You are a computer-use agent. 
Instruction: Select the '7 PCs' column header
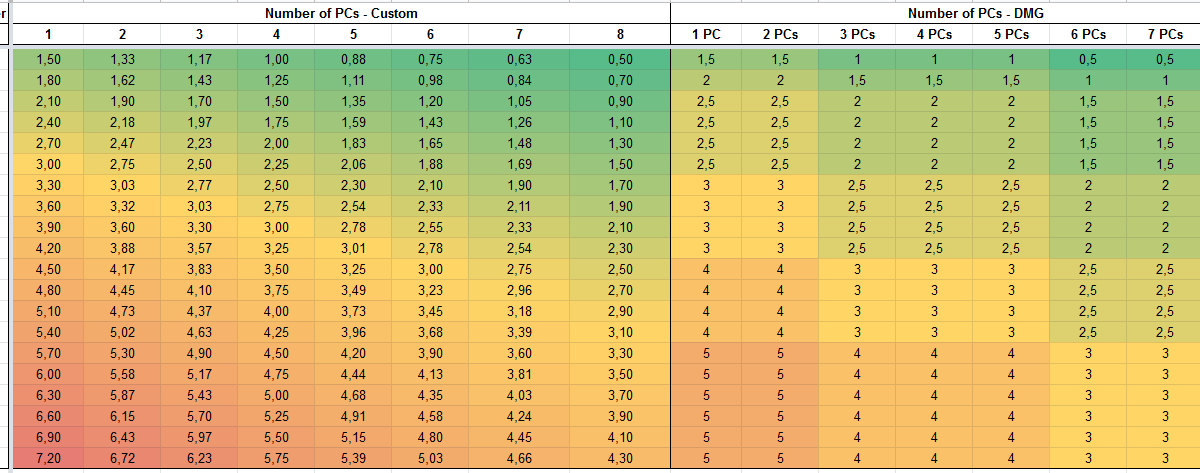1165,35
